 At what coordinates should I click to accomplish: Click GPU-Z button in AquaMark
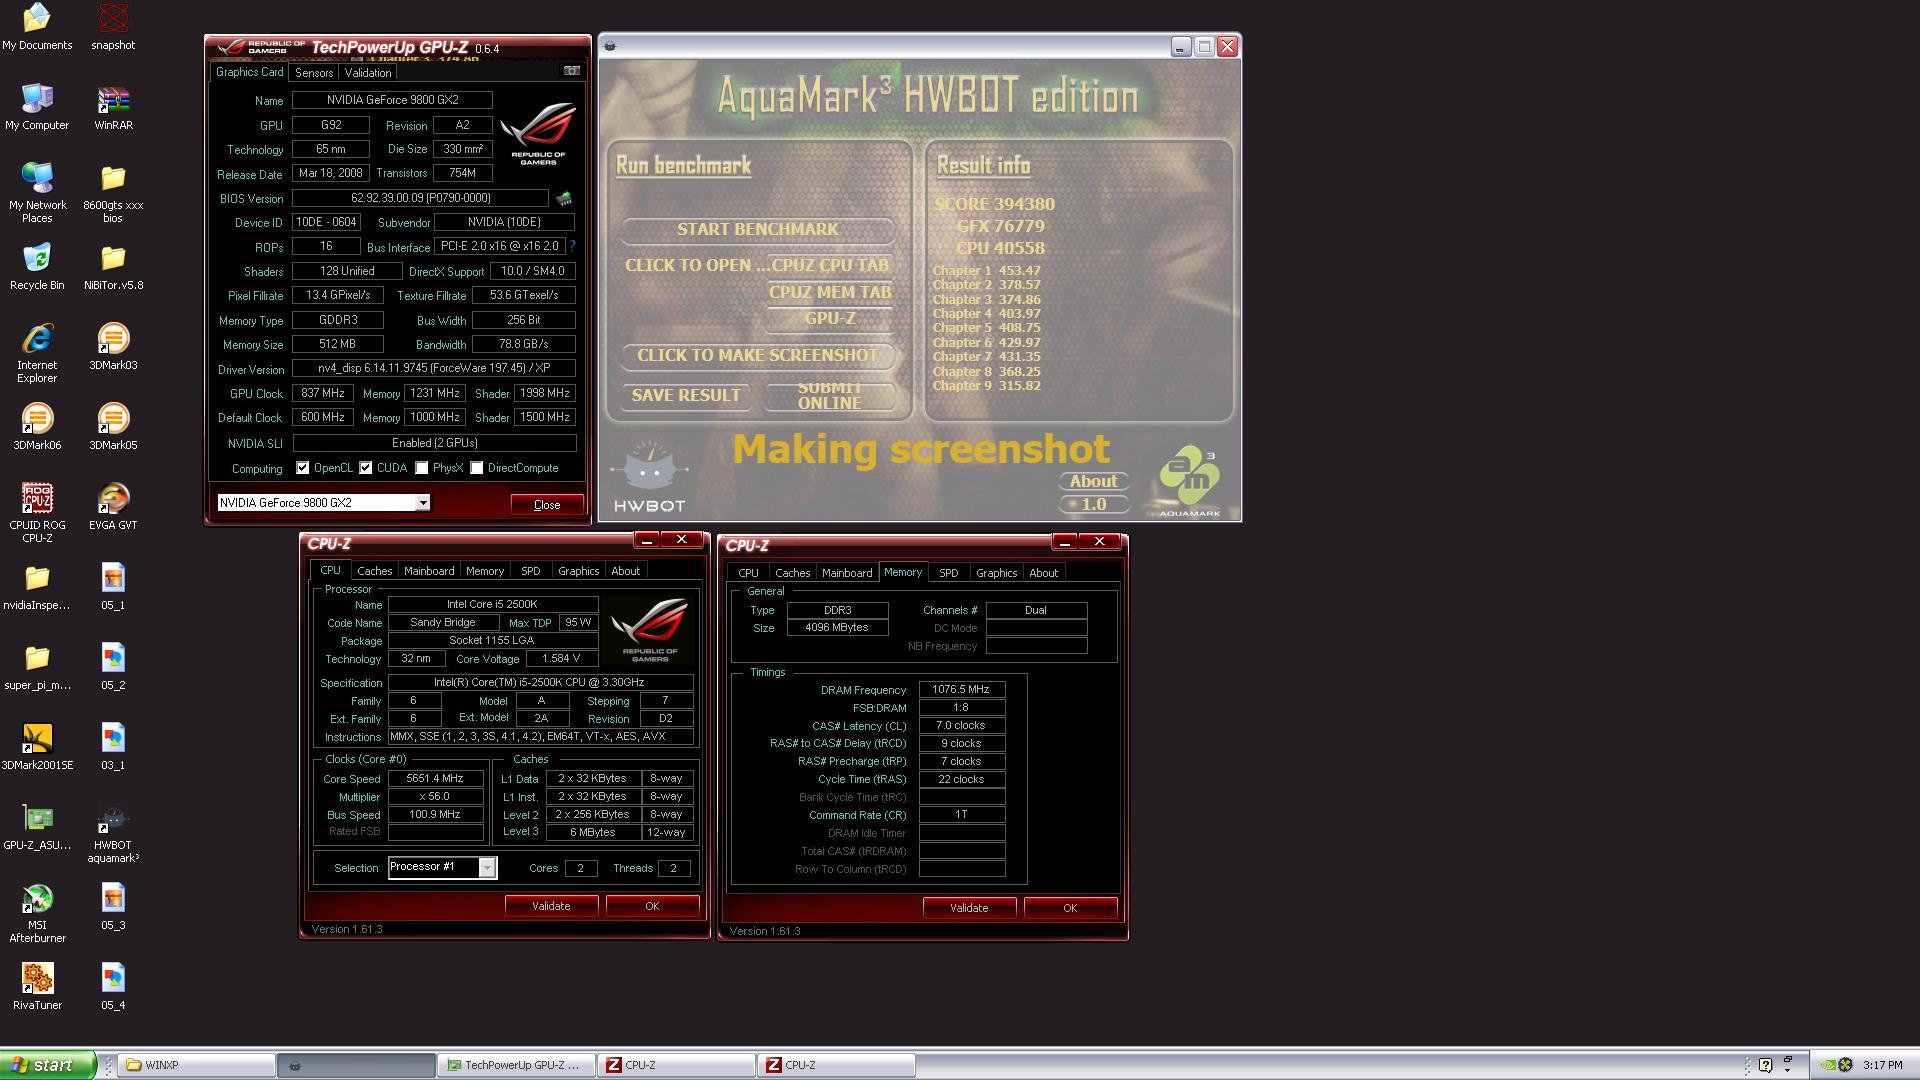point(830,318)
